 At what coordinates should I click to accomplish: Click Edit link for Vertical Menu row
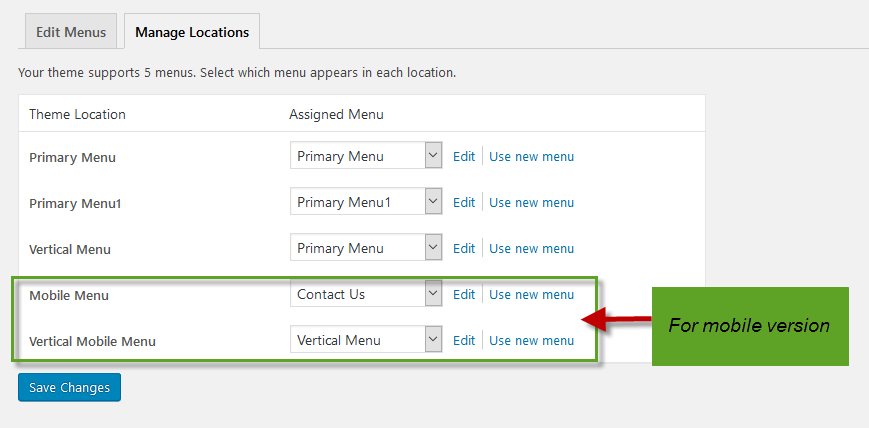click(x=464, y=248)
